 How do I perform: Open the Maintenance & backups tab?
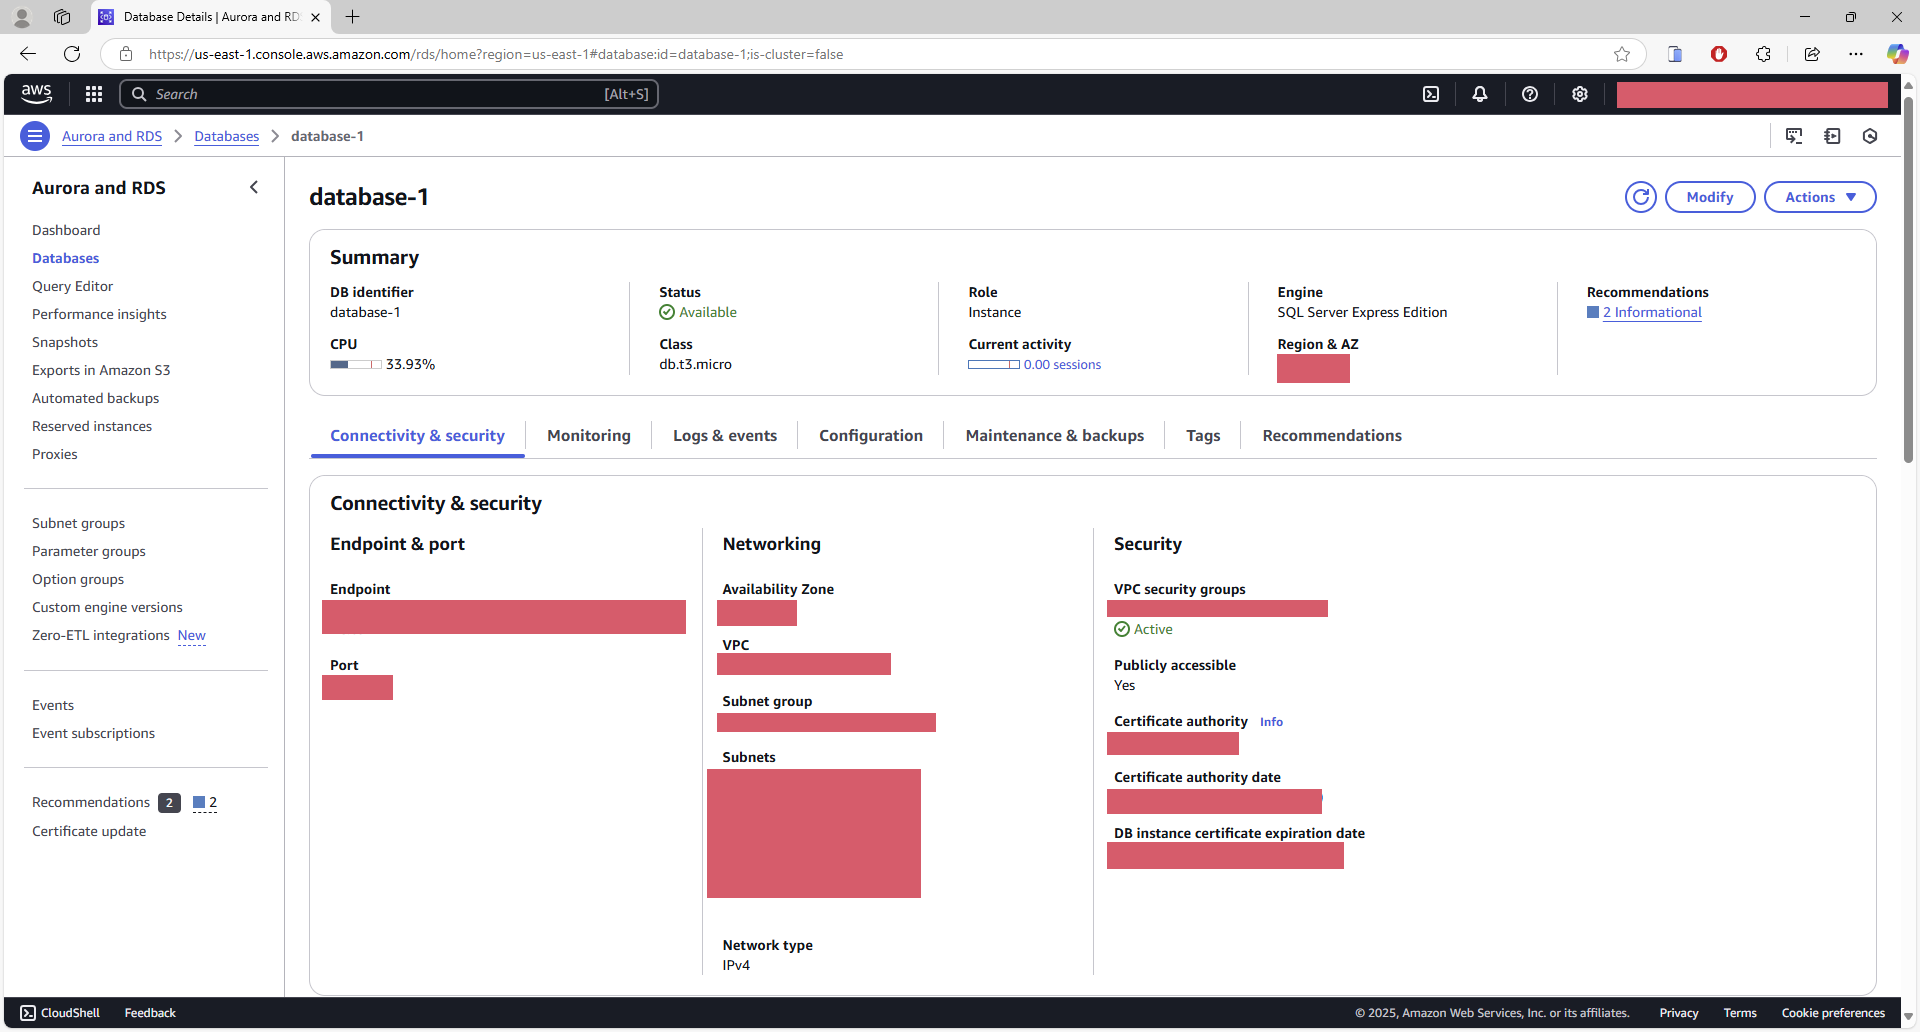[1054, 436]
